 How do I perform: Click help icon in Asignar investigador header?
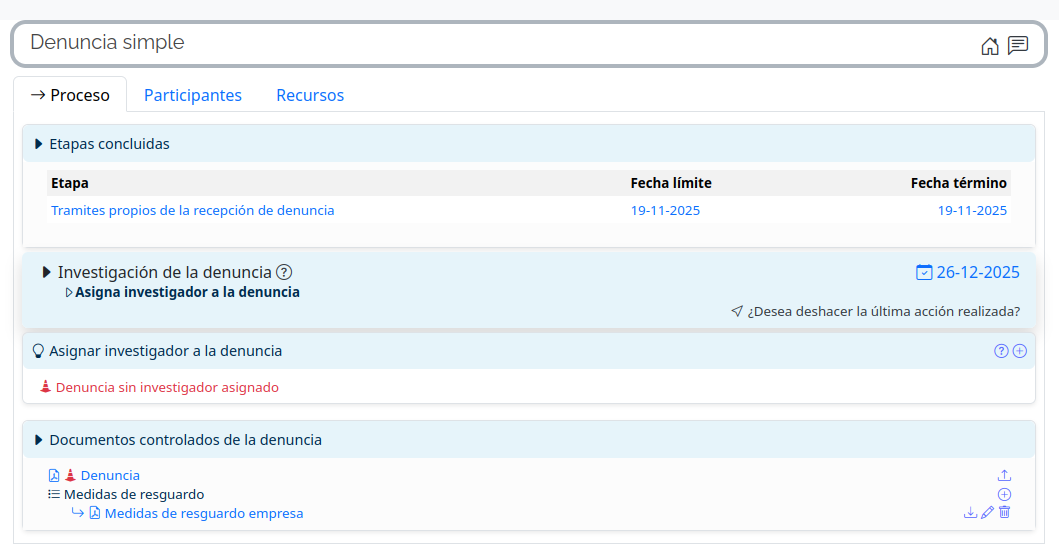[1001, 351]
